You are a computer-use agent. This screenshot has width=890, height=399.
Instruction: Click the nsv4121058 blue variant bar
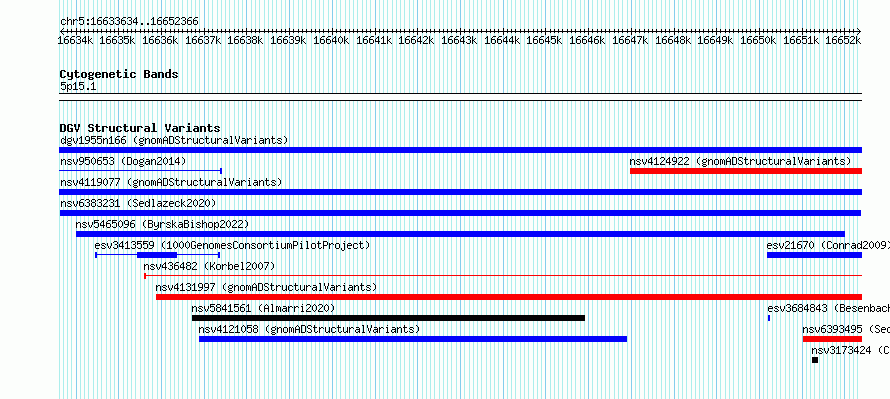pos(413,339)
